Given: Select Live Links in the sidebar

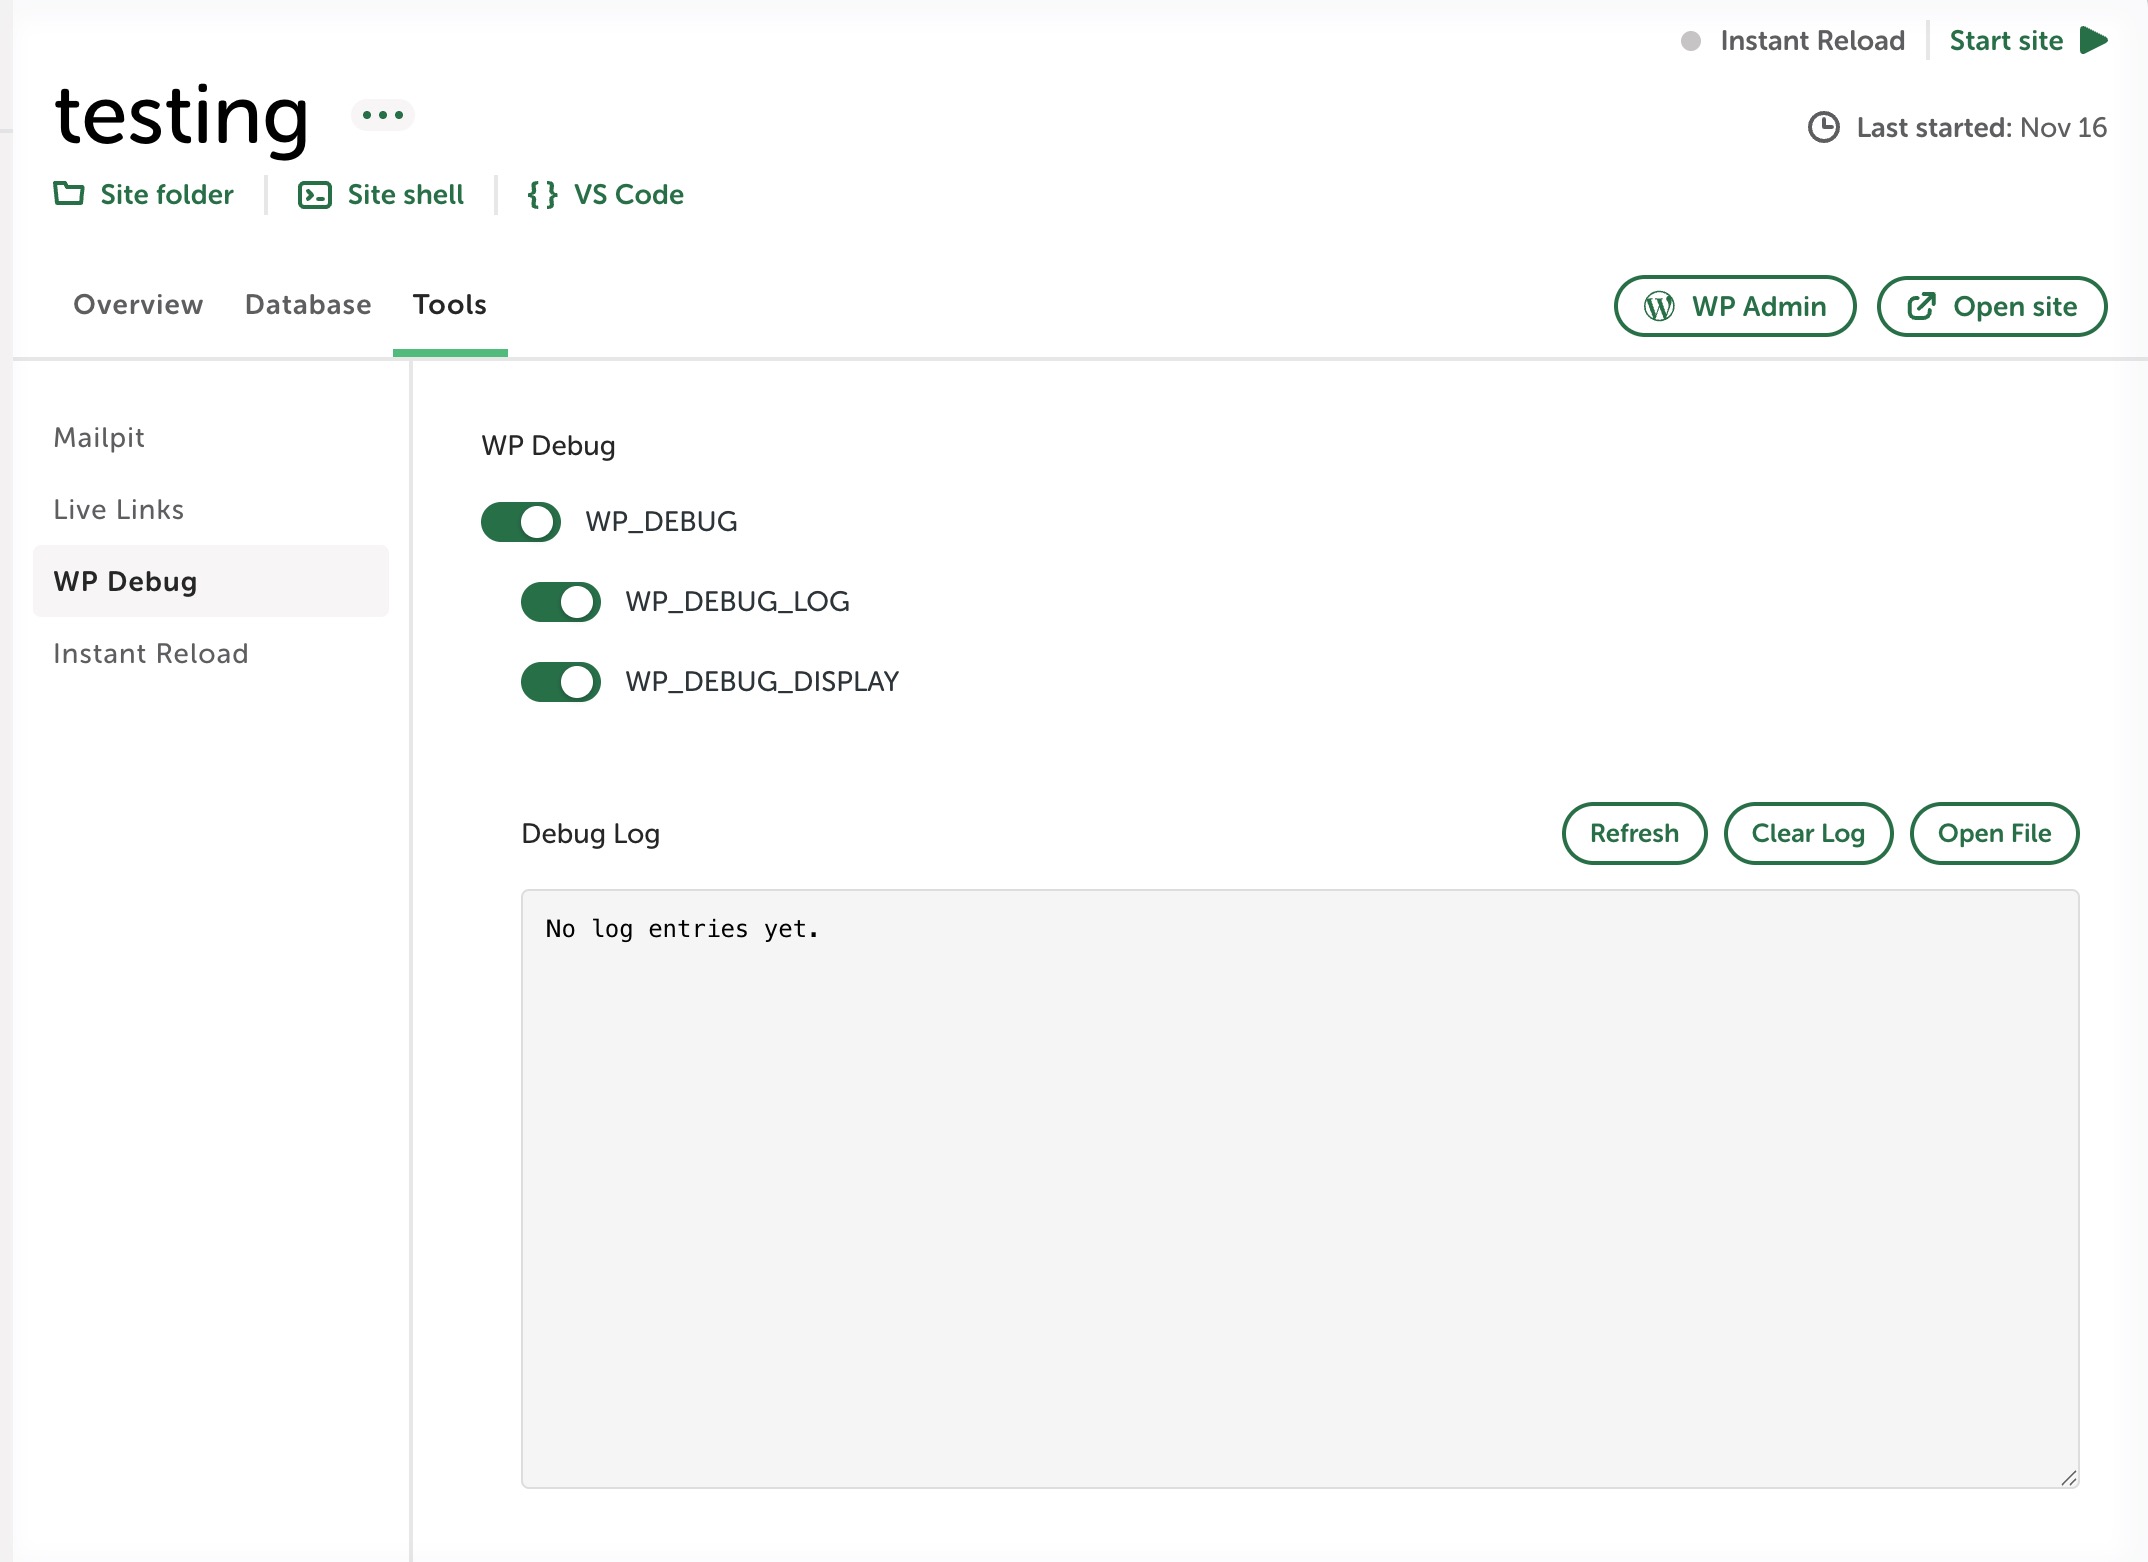Looking at the screenshot, I should 119,509.
